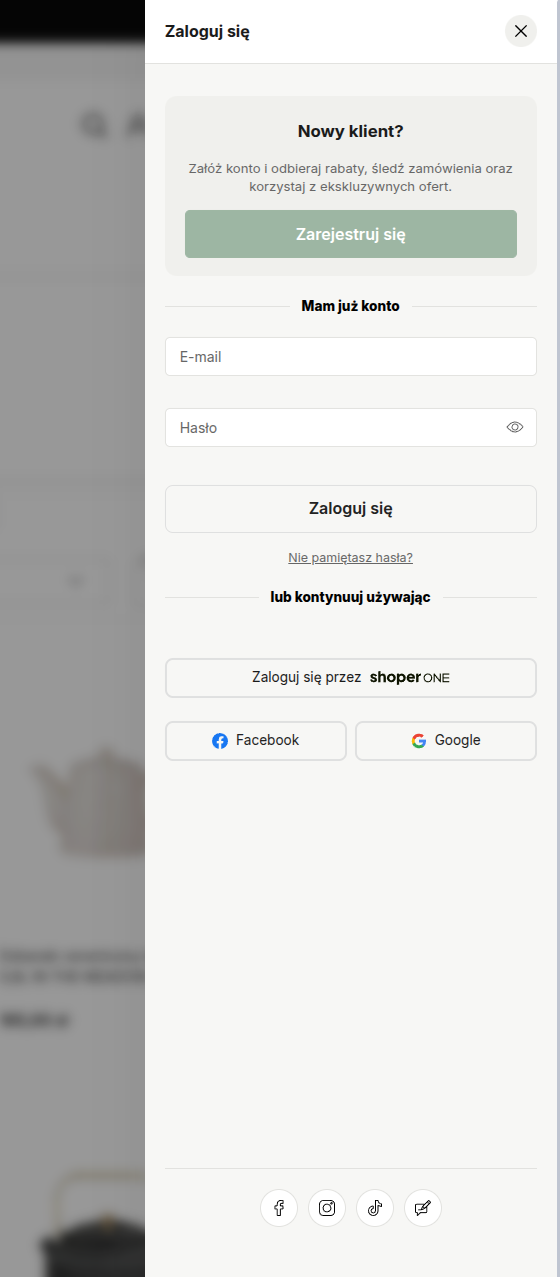Continue with the Facebook login button

[256, 741]
